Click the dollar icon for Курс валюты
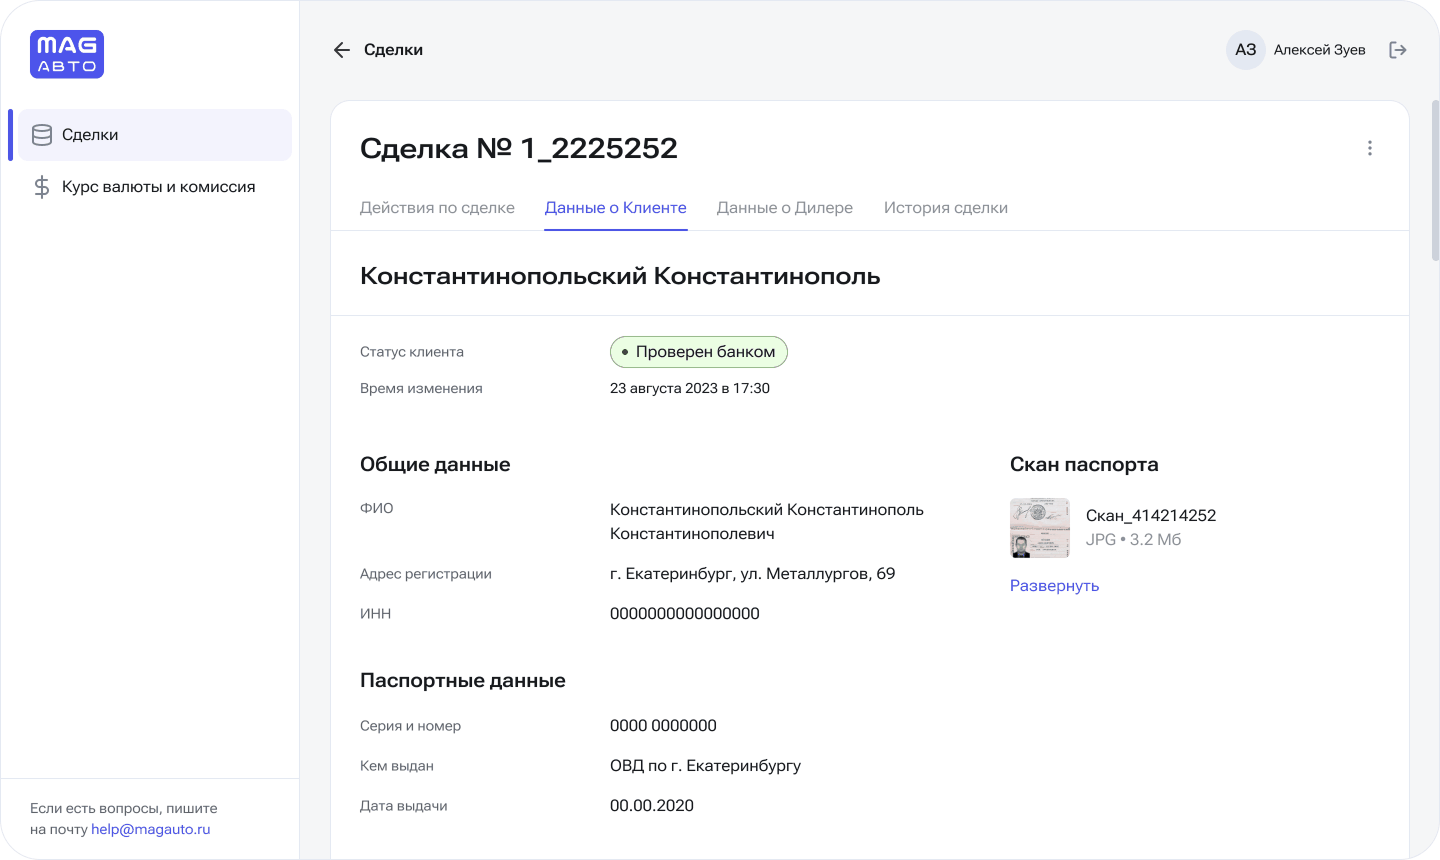Viewport: 1440px width, 860px height. [42, 187]
